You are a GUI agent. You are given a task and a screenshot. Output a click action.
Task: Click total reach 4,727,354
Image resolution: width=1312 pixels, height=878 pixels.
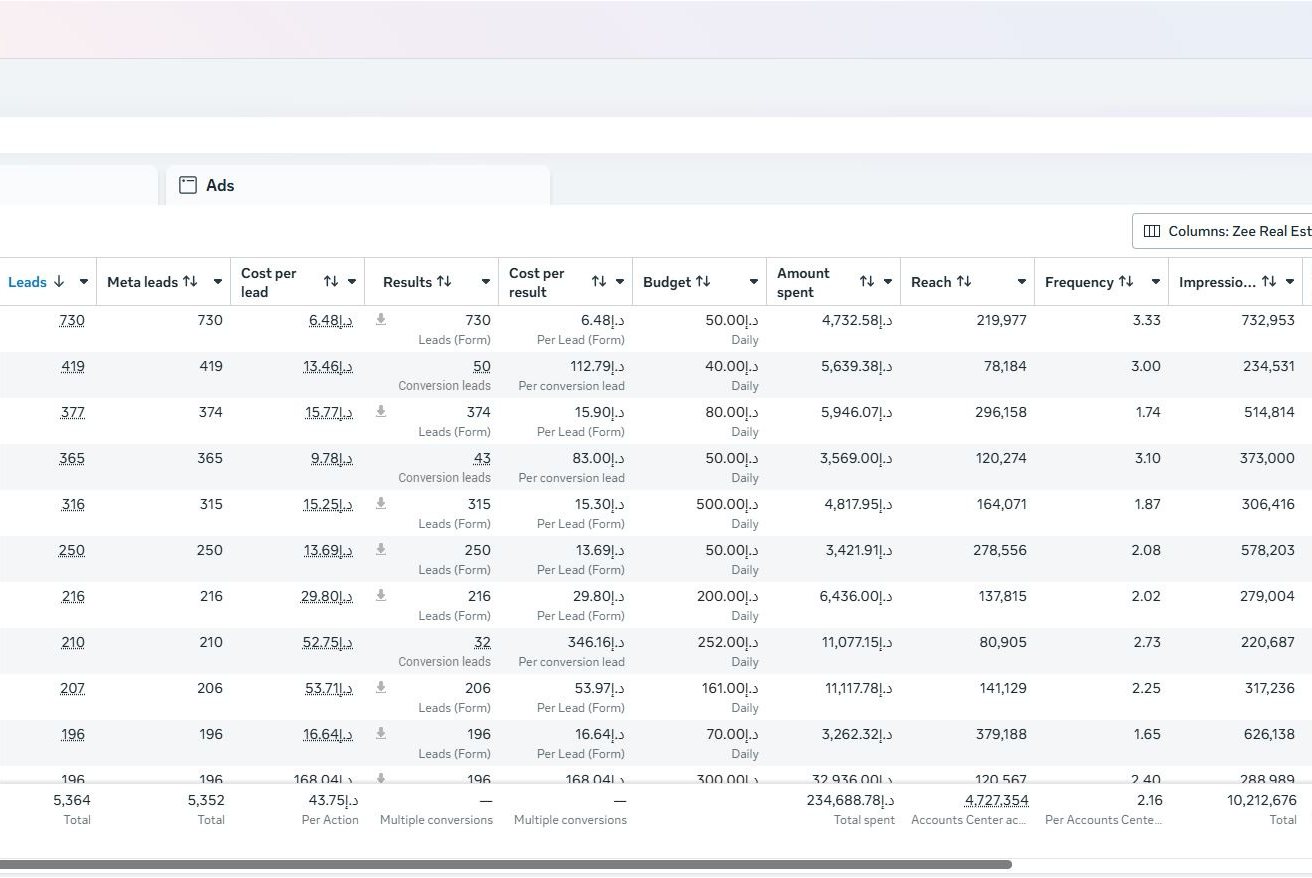pyautogui.click(x=996, y=801)
